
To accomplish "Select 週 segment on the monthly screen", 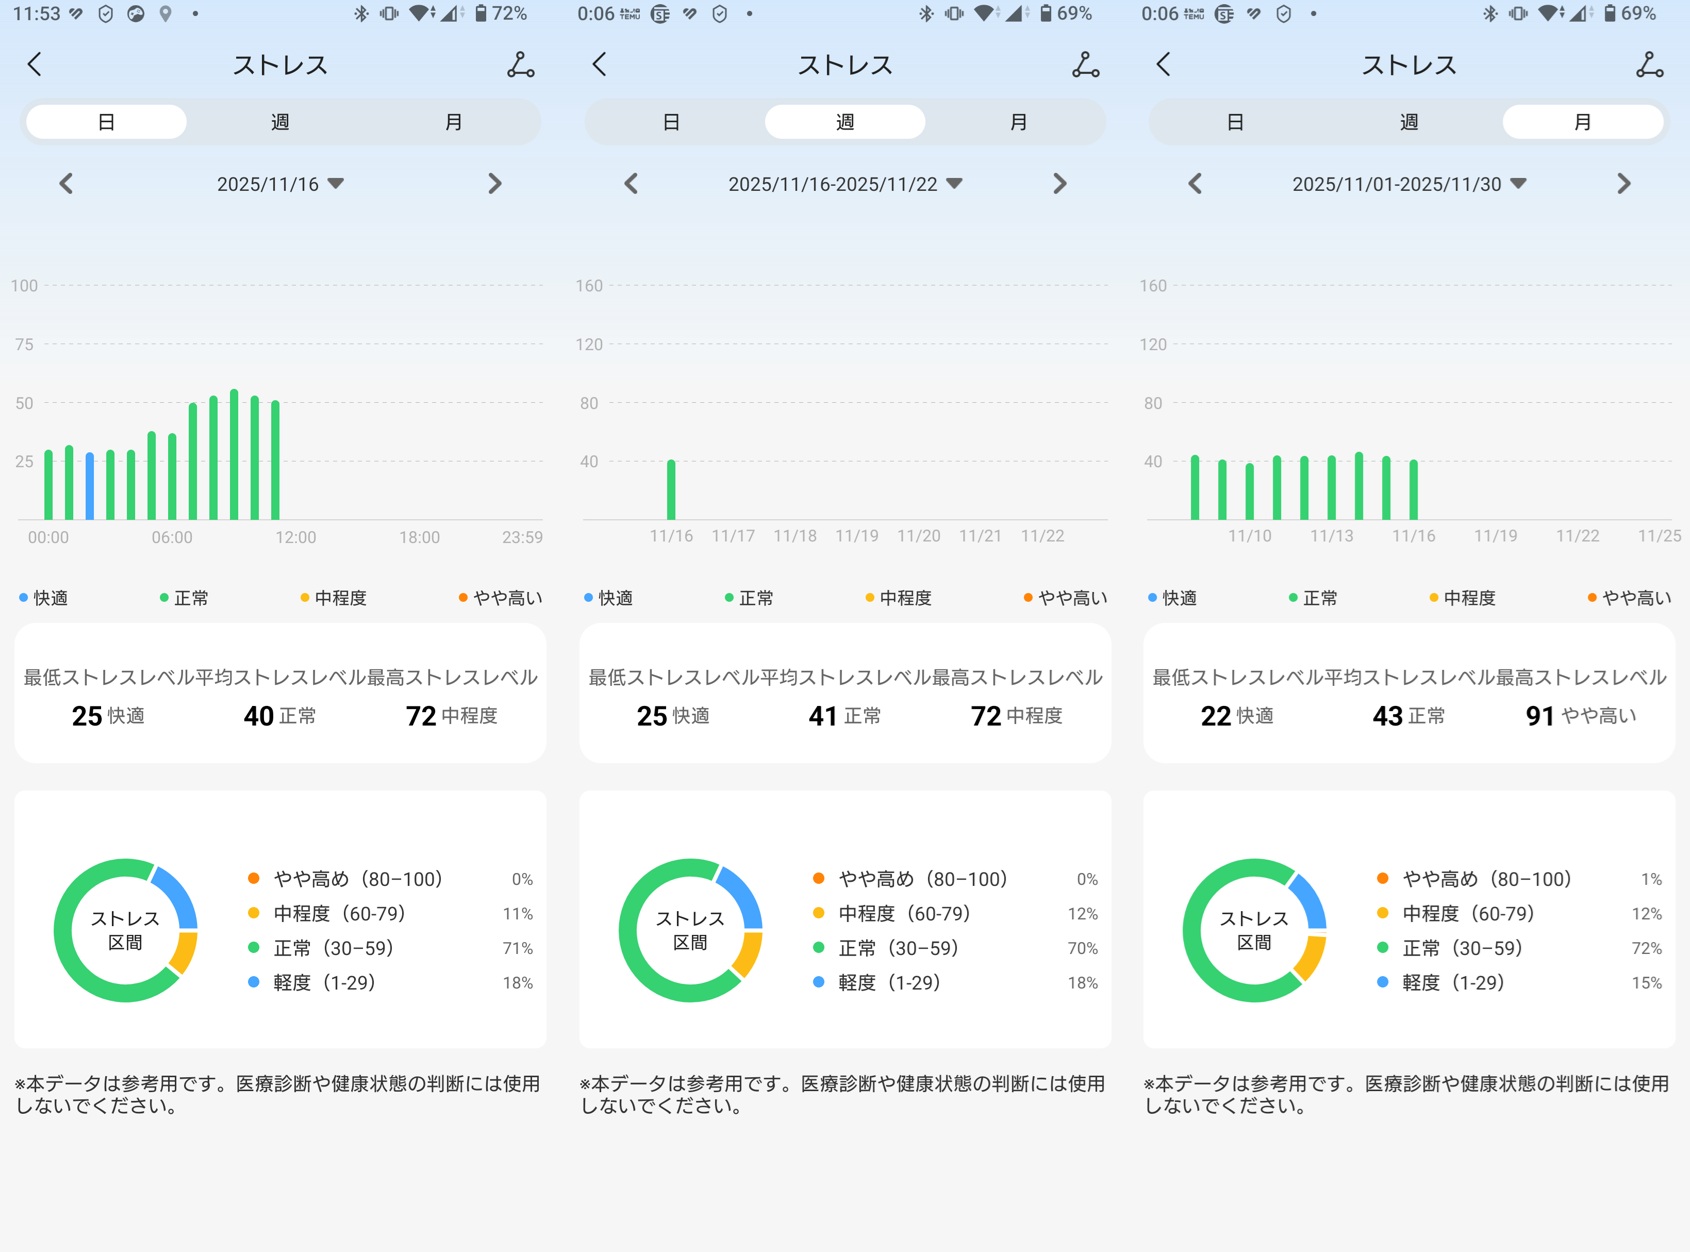I will pyautogui.click(x=1409, y=122).
